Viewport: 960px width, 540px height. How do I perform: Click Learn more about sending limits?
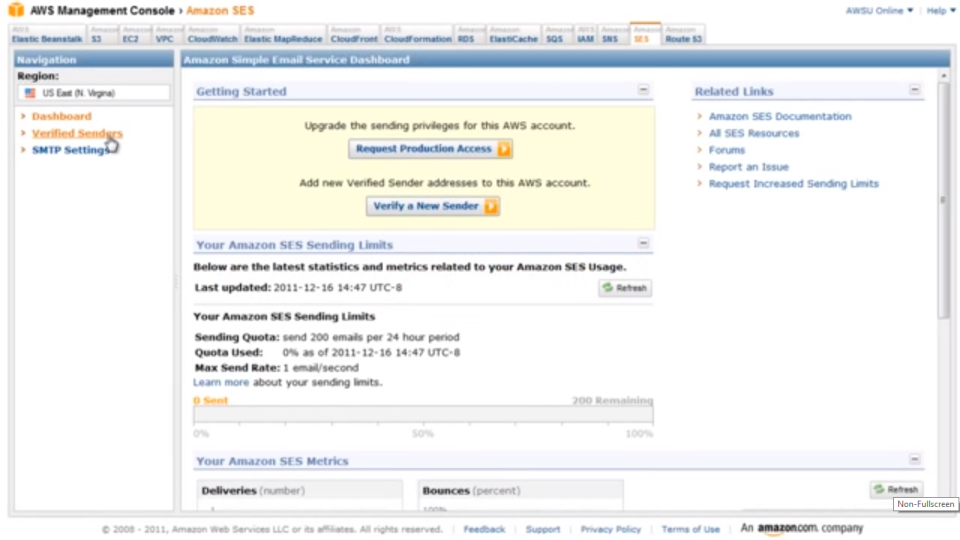pos(221,382)
